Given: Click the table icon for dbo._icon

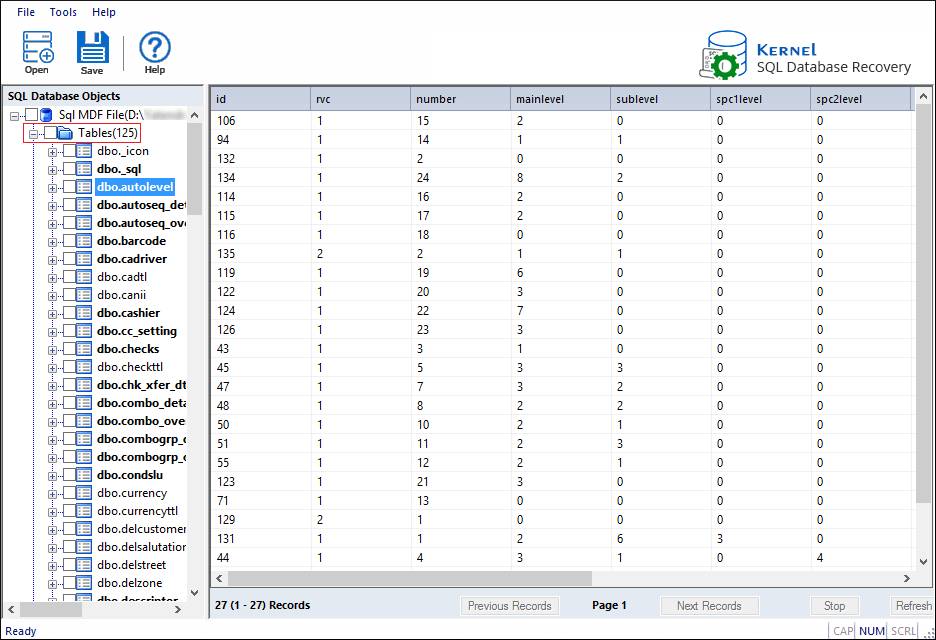Looking at the screenshot, I should 84,151.
